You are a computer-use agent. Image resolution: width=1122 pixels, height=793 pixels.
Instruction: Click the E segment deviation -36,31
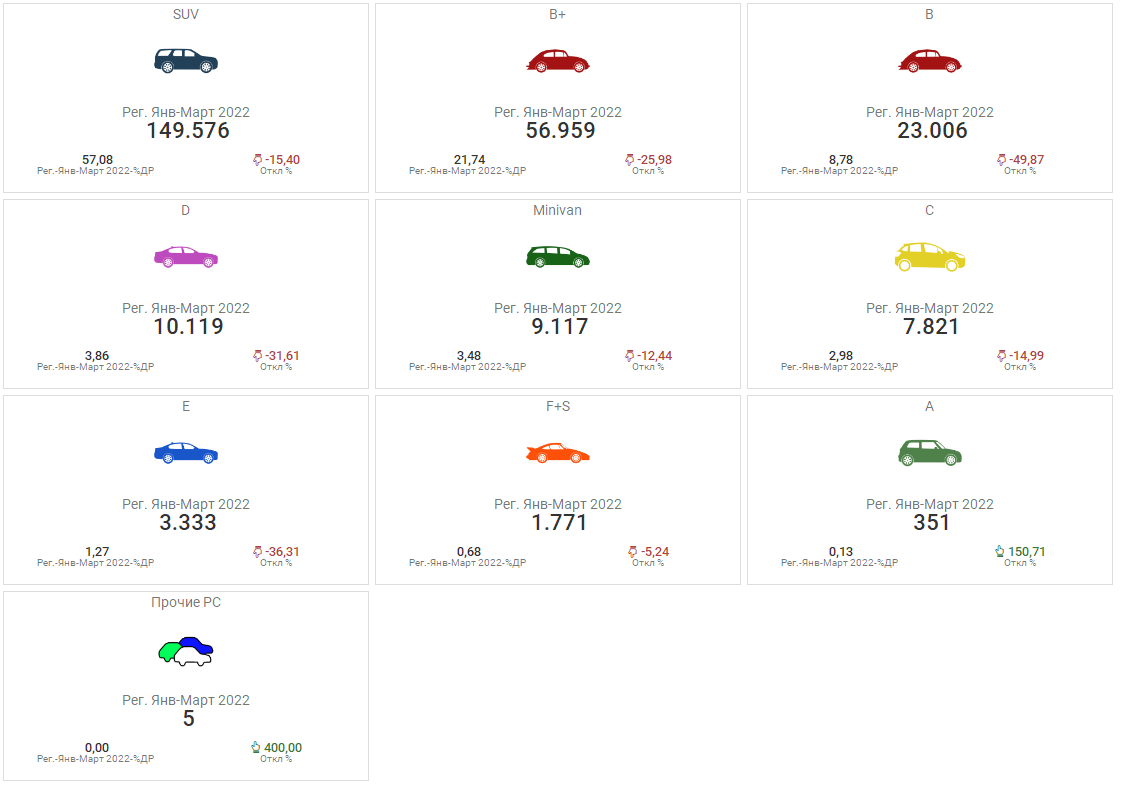[x=282, y=552]
